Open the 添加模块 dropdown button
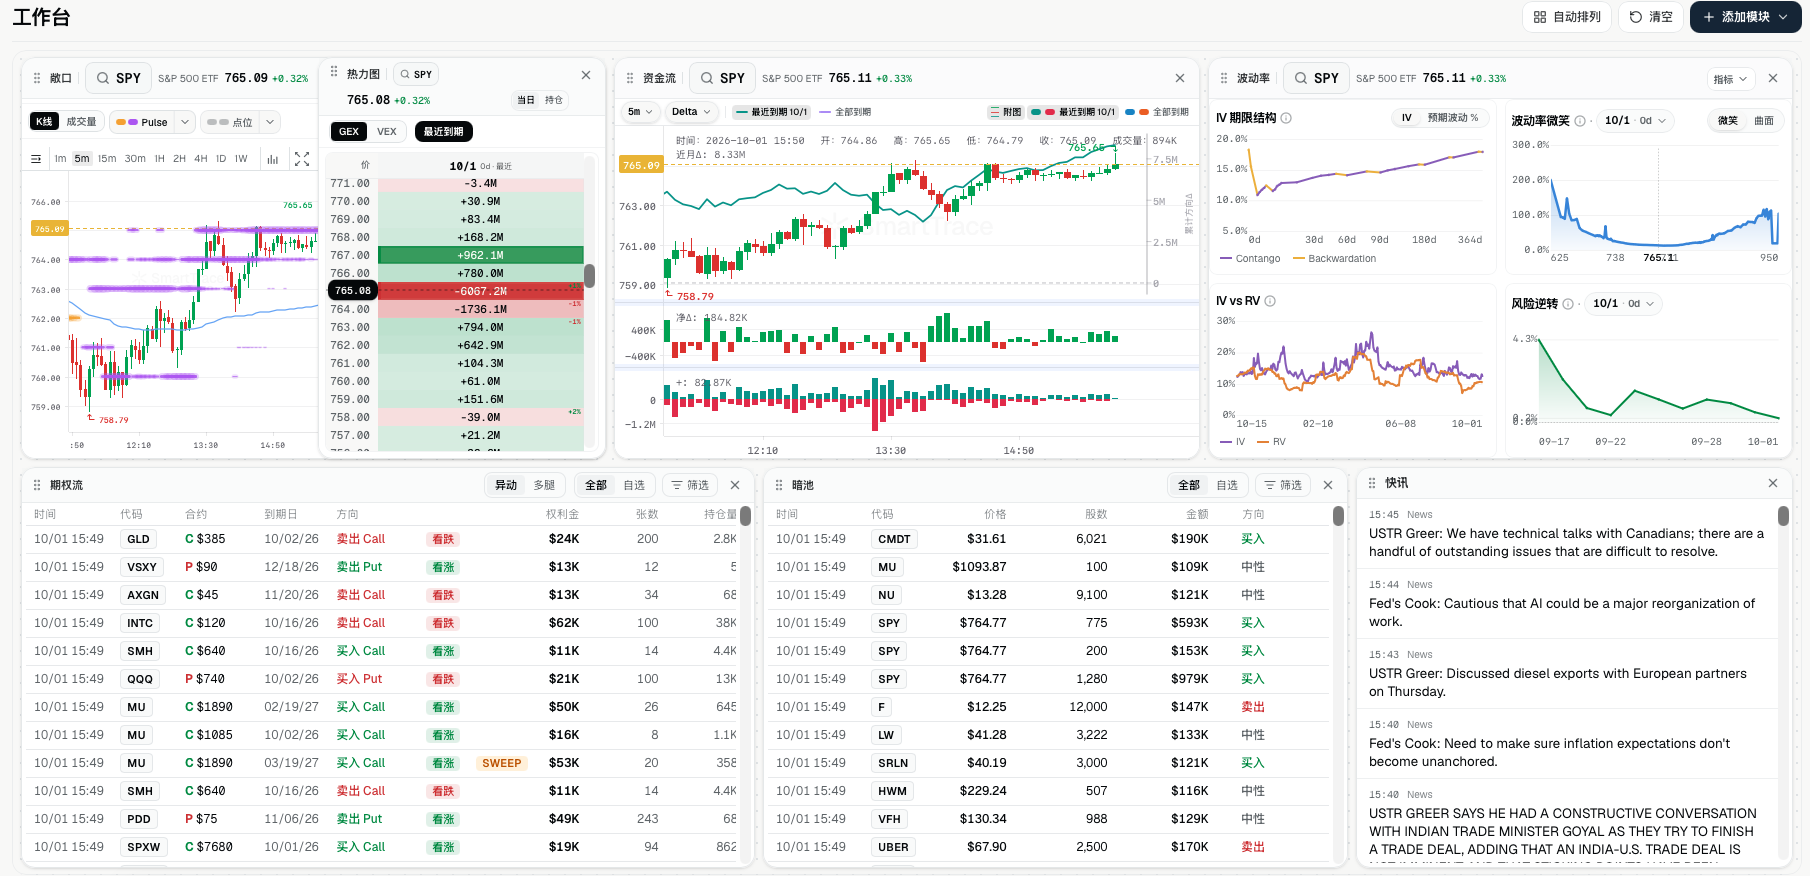The width and height of the screenshot is (1810, 876). pyautogui.click(x=1745, y=17)
